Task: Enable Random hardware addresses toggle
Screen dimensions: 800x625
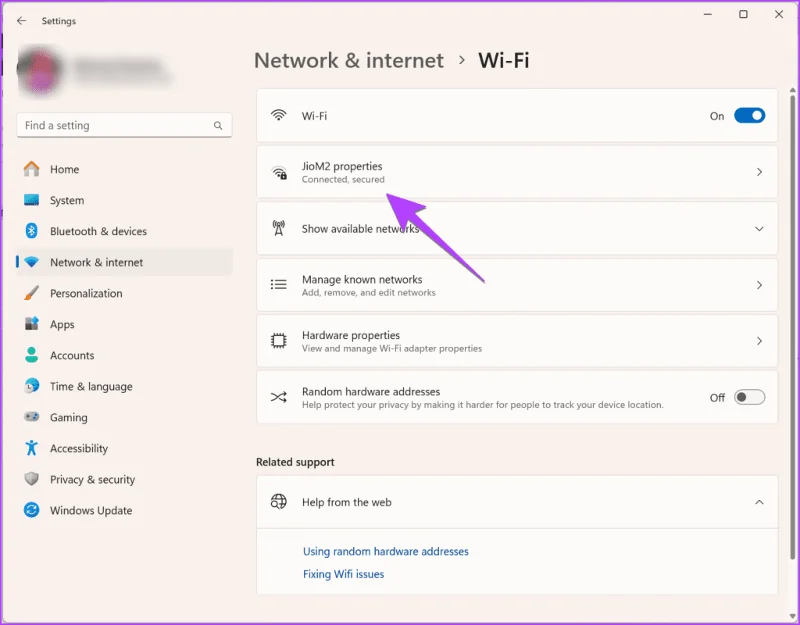Action: (749, 397)
